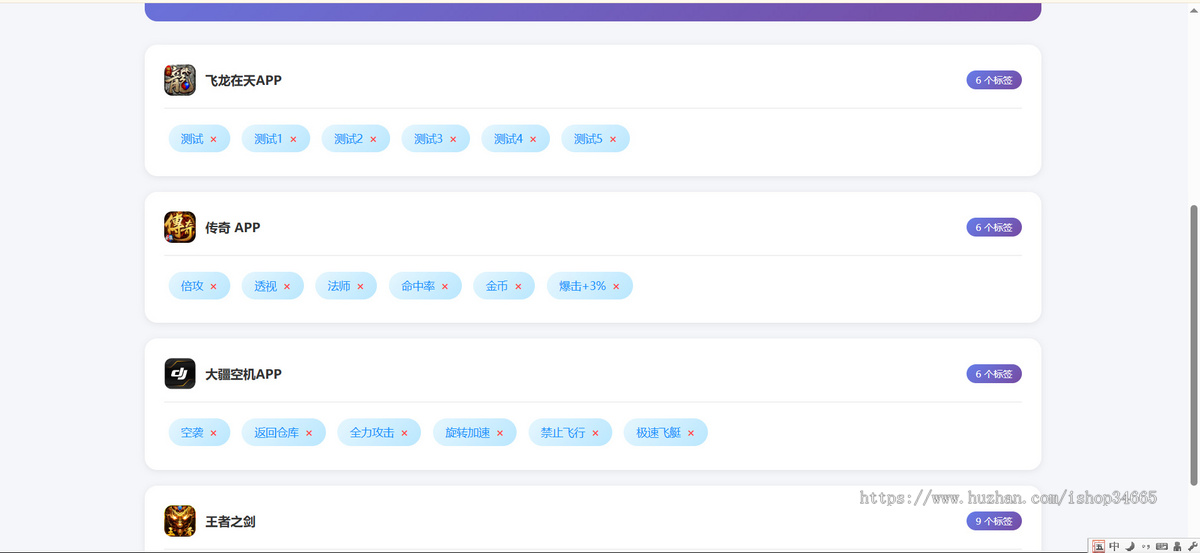The width and height of the screenshot is (1200, 553).
Task: Click the 王者之剑 app icon
Action: [x=180, y=521]
